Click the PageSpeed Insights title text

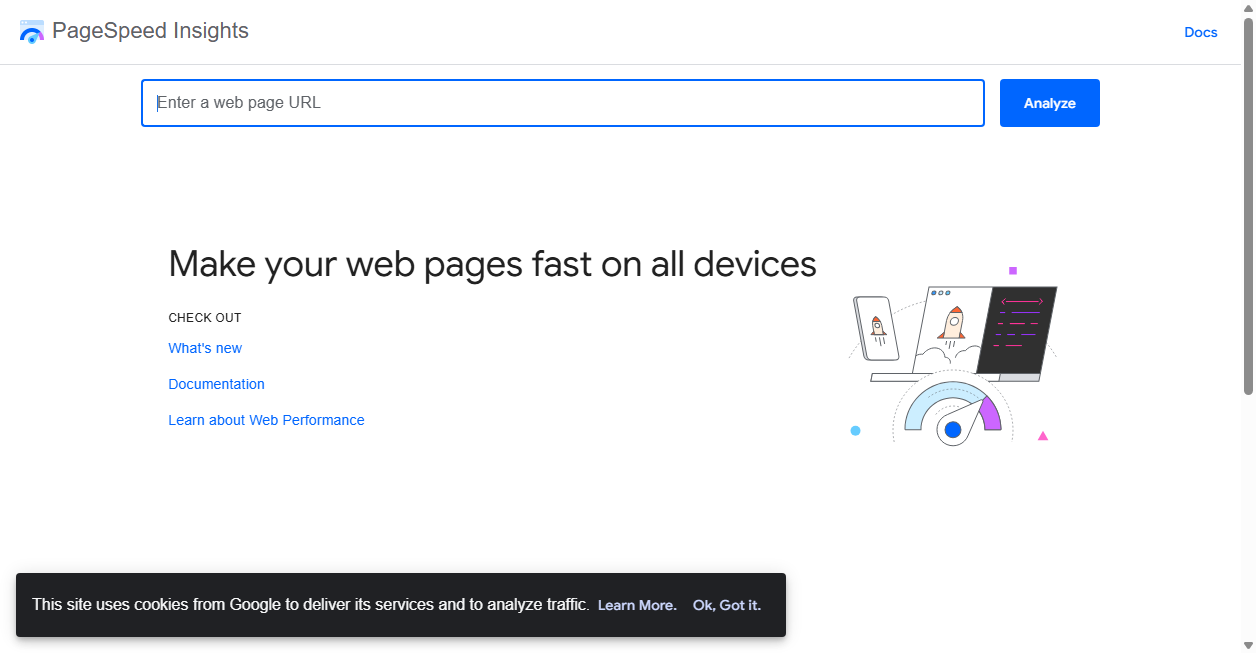pos(150,31)
